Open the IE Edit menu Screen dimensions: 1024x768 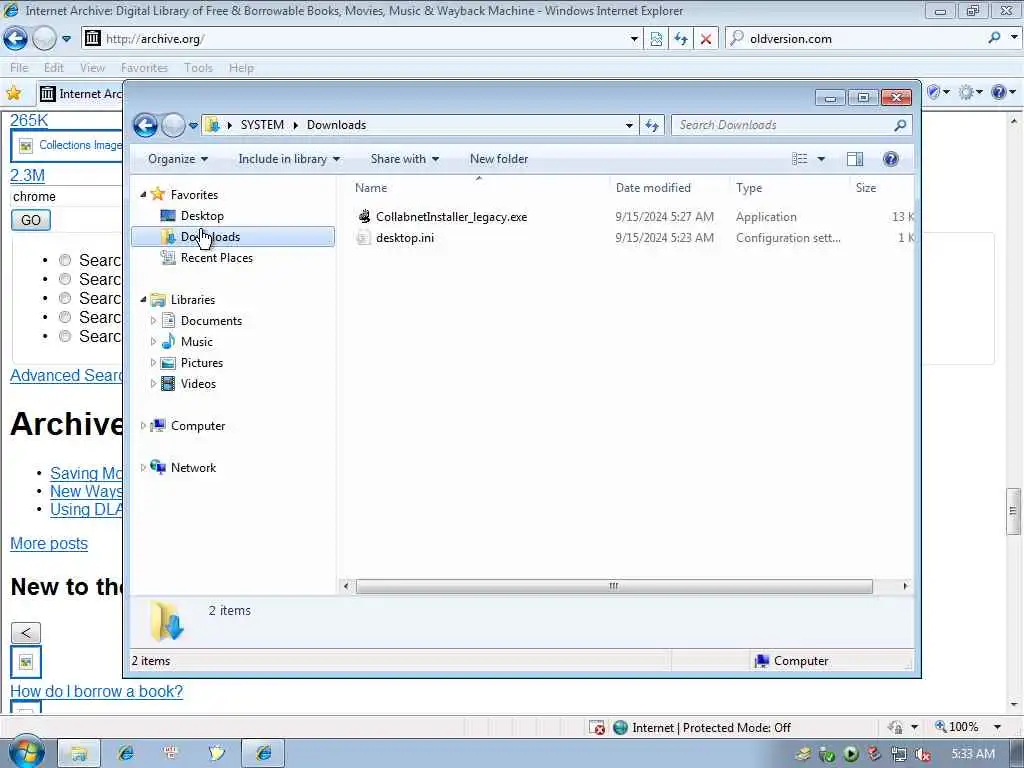click(x=54, y=68)
